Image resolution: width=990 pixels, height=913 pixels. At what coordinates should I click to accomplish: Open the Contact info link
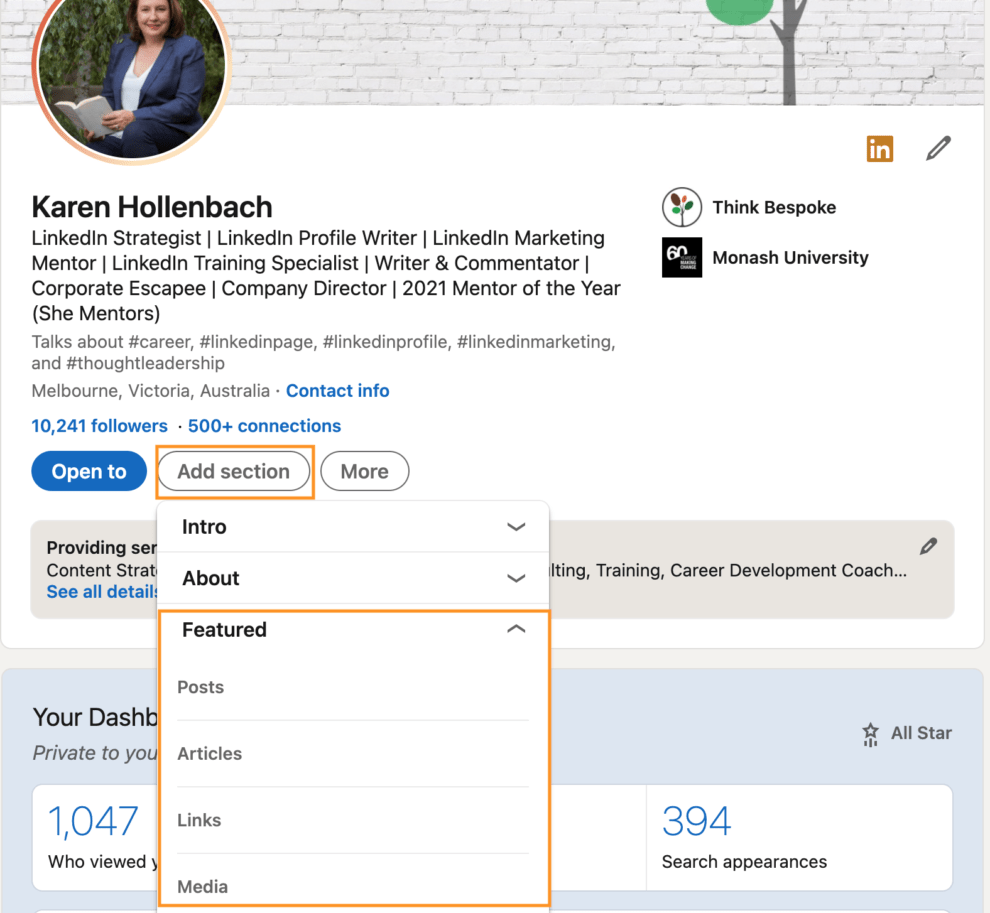[337, 390]
